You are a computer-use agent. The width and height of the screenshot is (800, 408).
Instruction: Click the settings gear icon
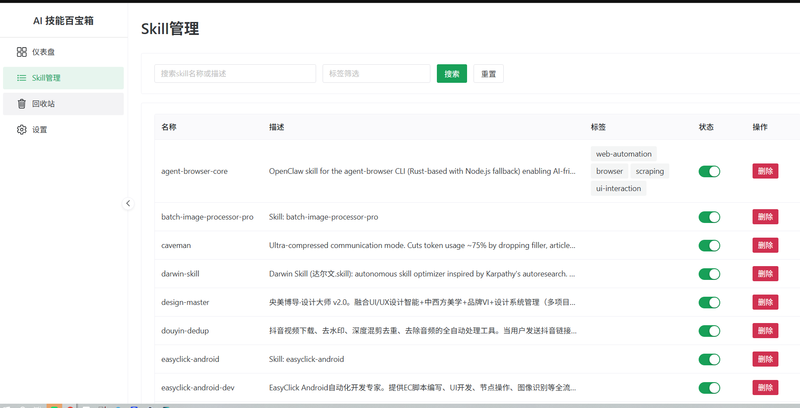(21, 130)
